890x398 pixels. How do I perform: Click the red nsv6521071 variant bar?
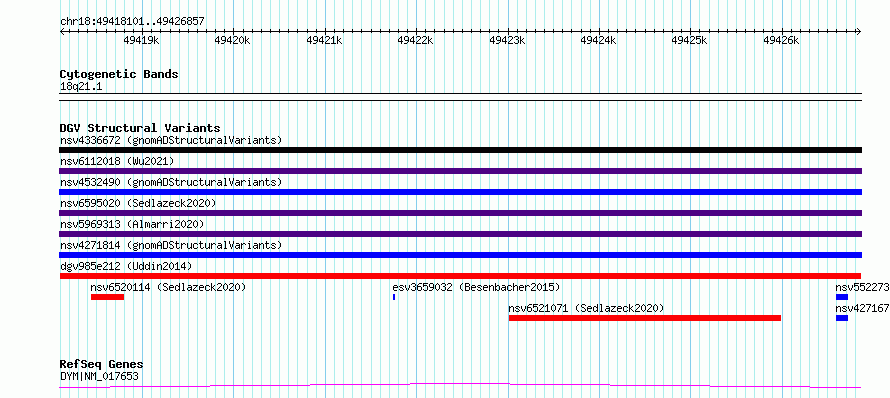pyautogui.click(x=645, y=318)
